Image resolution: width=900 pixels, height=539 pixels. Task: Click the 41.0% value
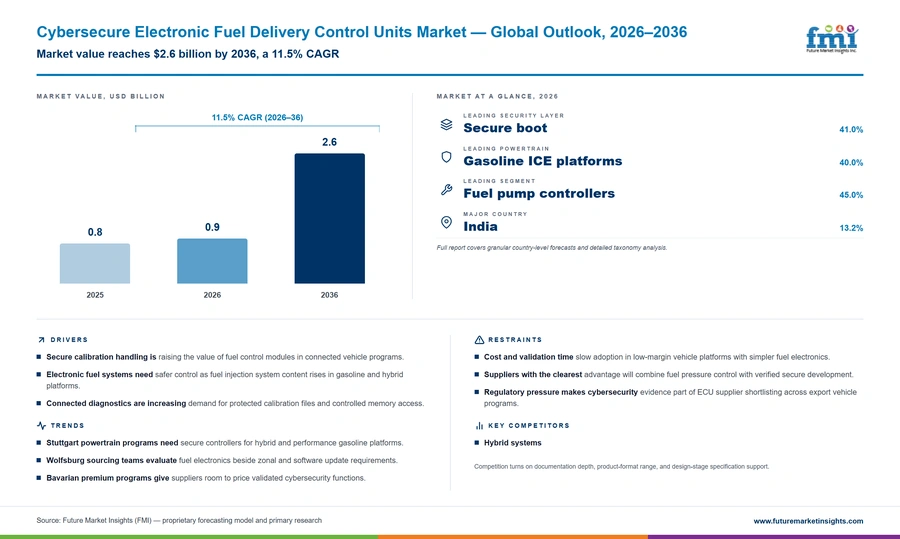click(851, 130)
